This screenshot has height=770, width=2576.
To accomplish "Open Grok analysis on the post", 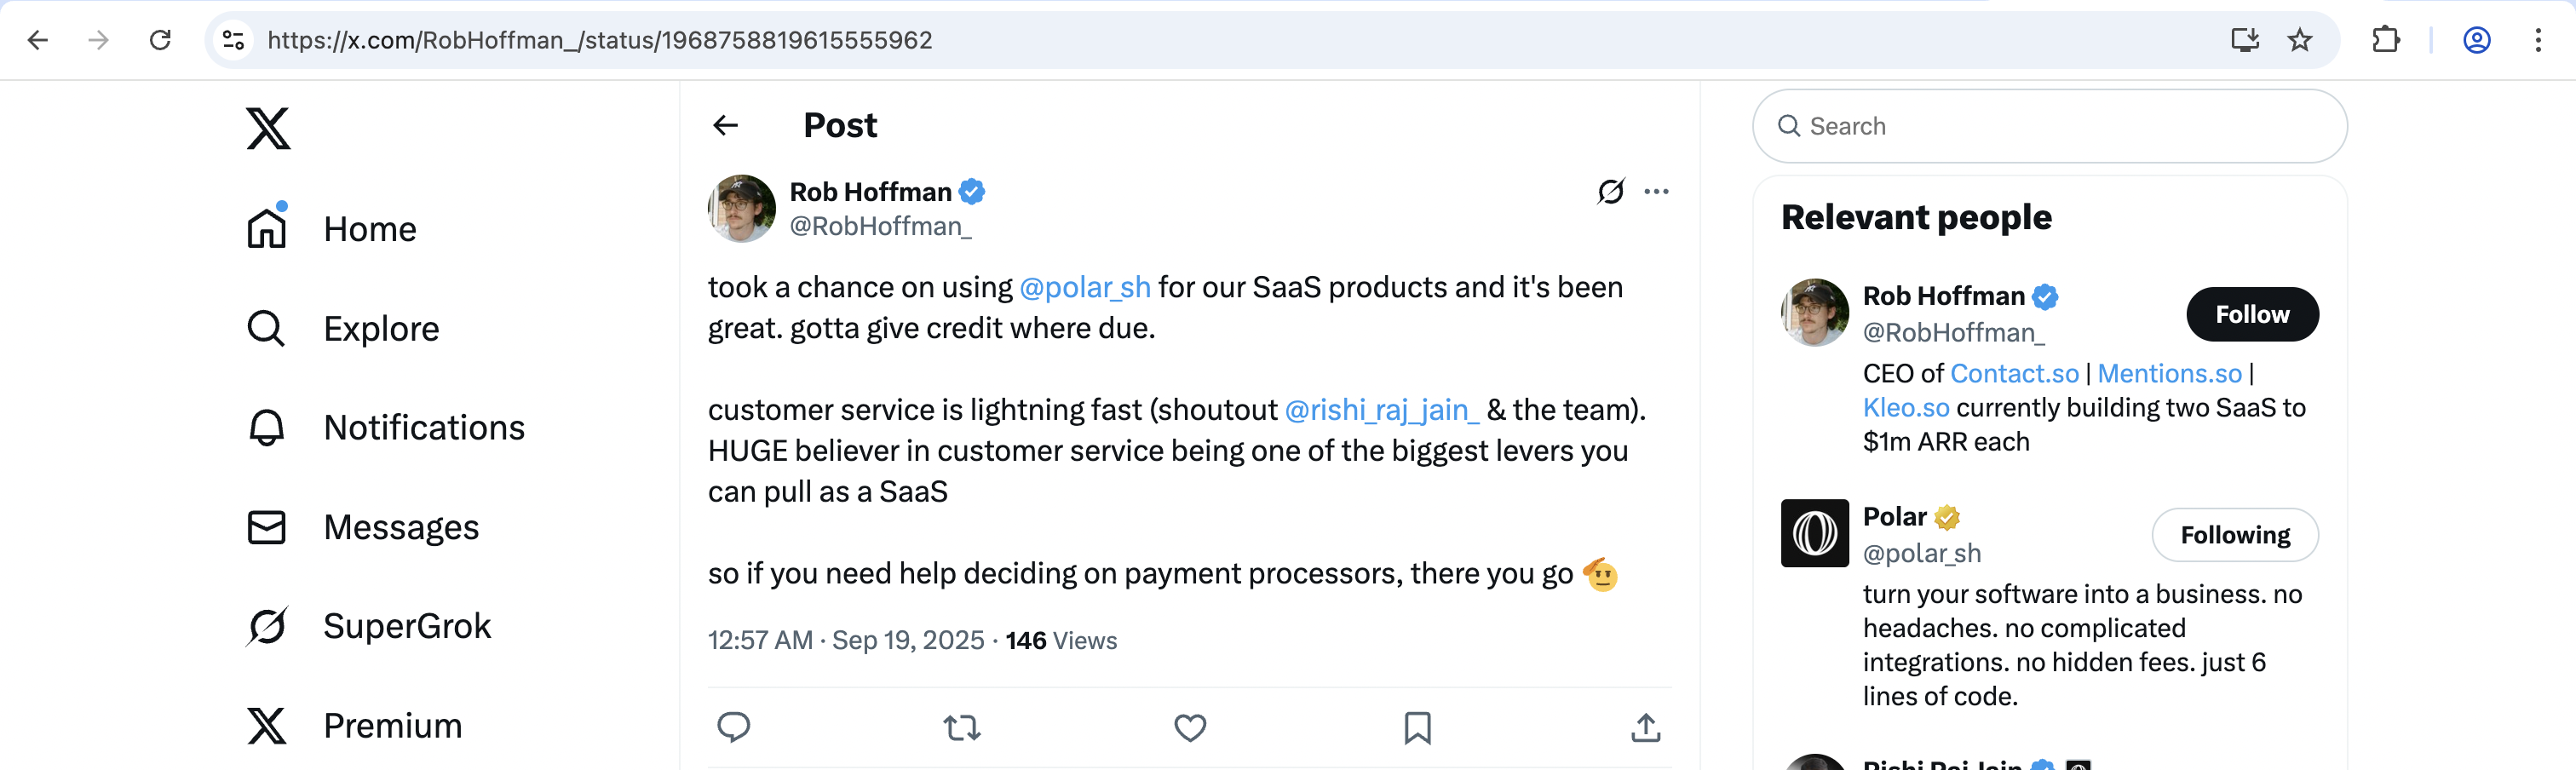I will point(1611,191).
